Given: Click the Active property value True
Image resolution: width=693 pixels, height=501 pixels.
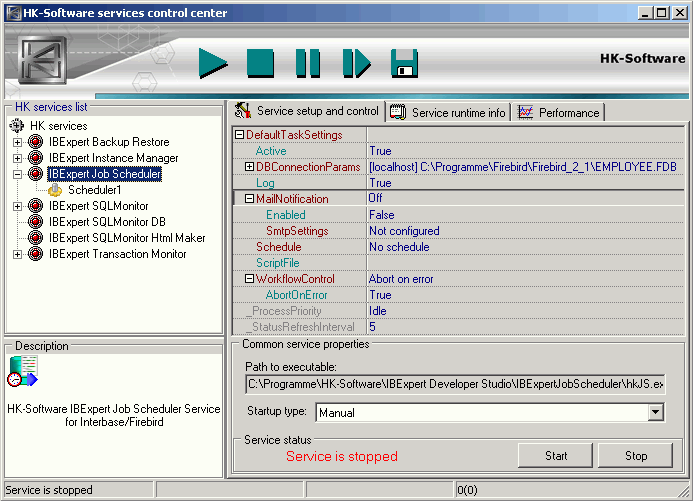Looking at the screenshot, I should tap(381, 151).
